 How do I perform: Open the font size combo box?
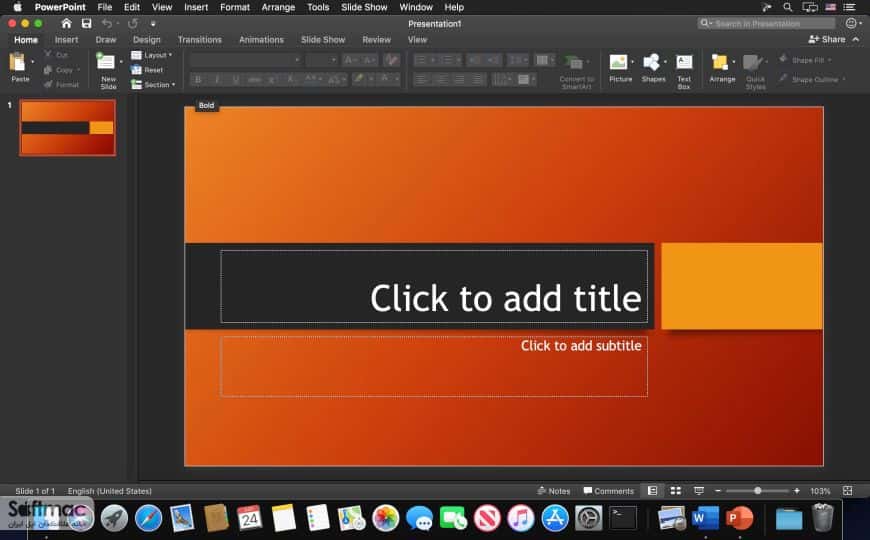pos(321,60)
